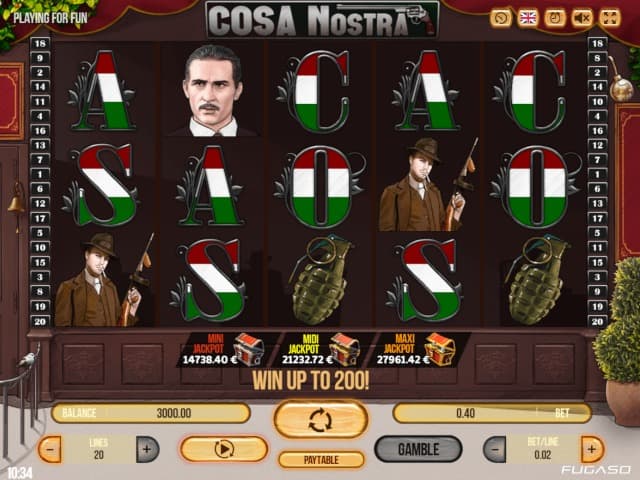
Task: Click the Midi Jackpot chest
Action: pos(345,349)
